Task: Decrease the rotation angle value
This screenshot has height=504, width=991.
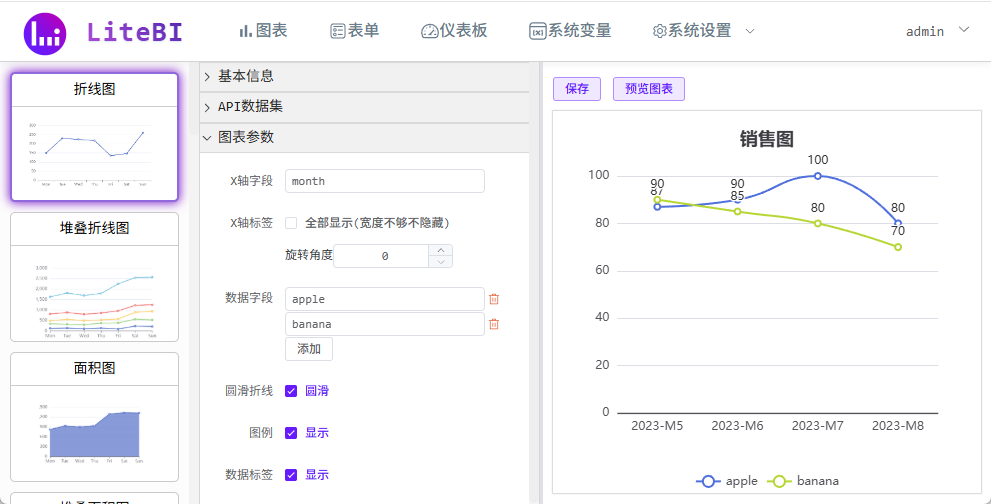Action: pyautogui.click(x=441, y=262)
